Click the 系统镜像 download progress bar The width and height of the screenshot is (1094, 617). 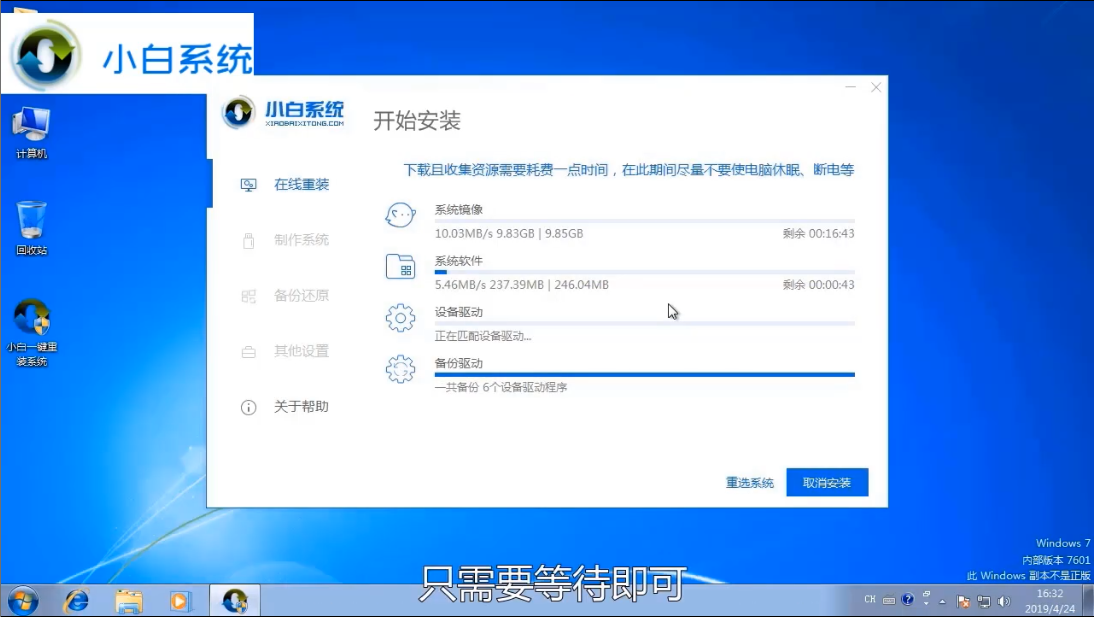click(645, 220)
